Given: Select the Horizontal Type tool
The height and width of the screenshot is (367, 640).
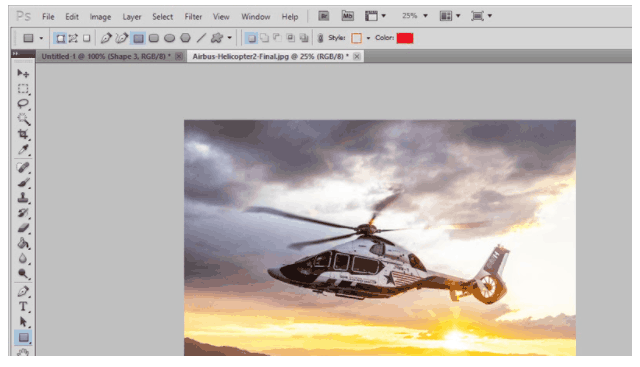Looking at the screenshot, I should (x=23, y=307).
